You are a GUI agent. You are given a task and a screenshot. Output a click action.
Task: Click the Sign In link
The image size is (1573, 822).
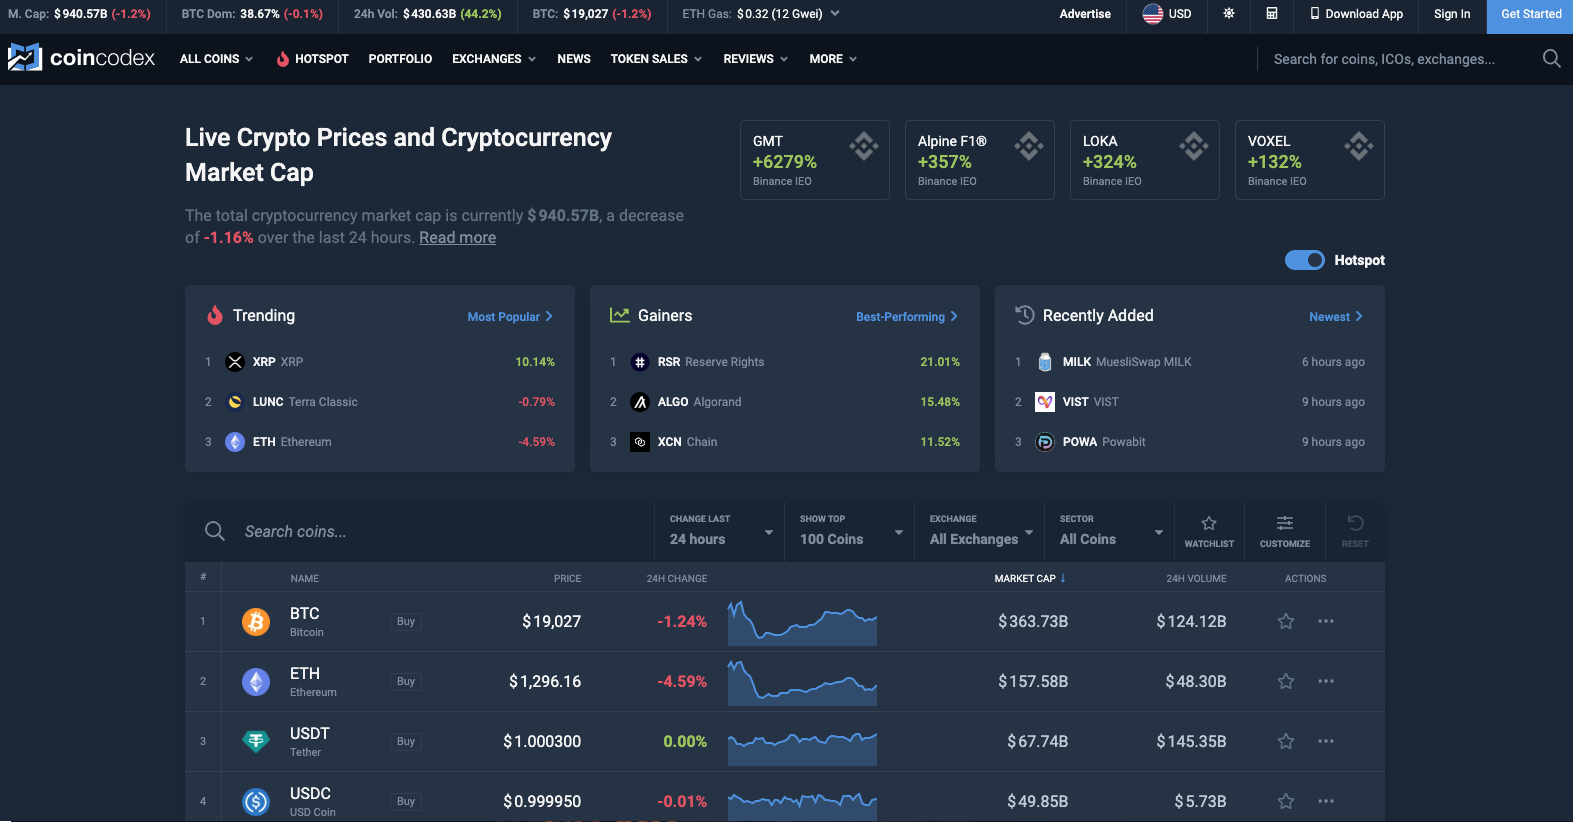1452,14
